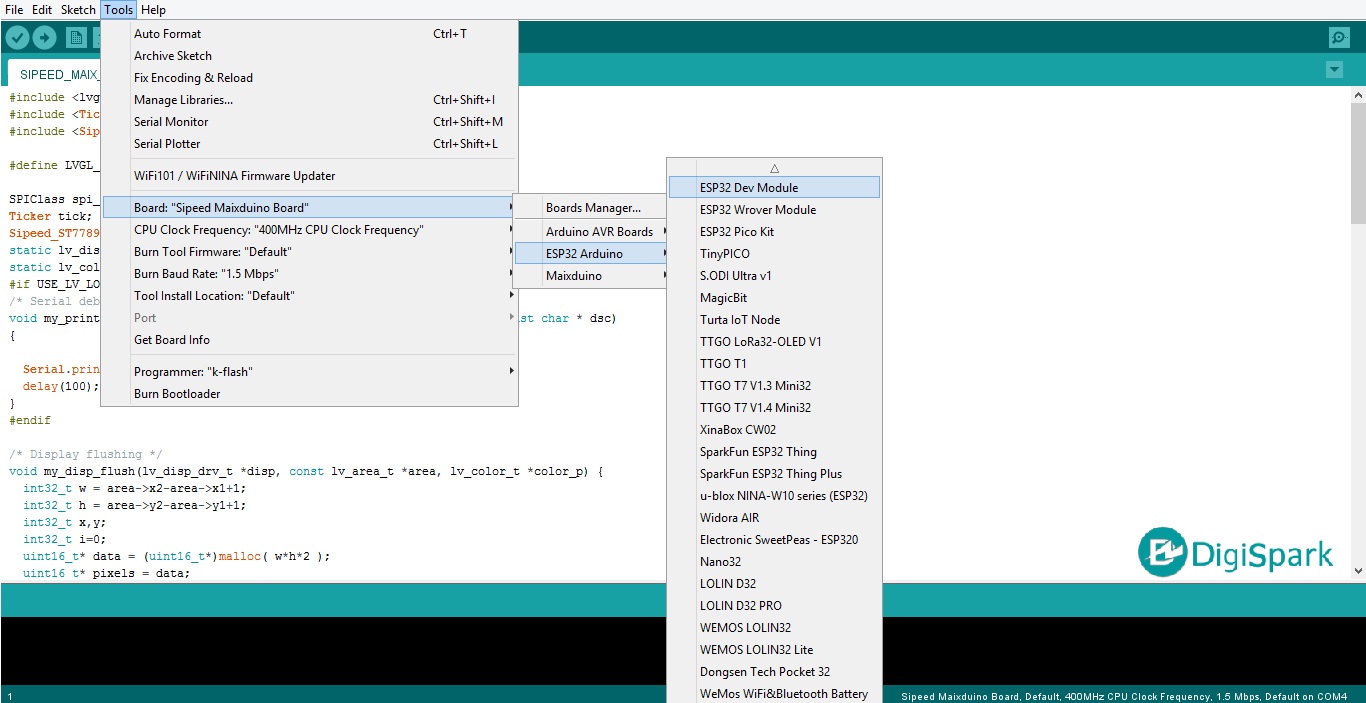The height and width of the screenshot is (703, 1366).
Task: Click the editor scrollbar up arrow
Action: click(1357, 95)
